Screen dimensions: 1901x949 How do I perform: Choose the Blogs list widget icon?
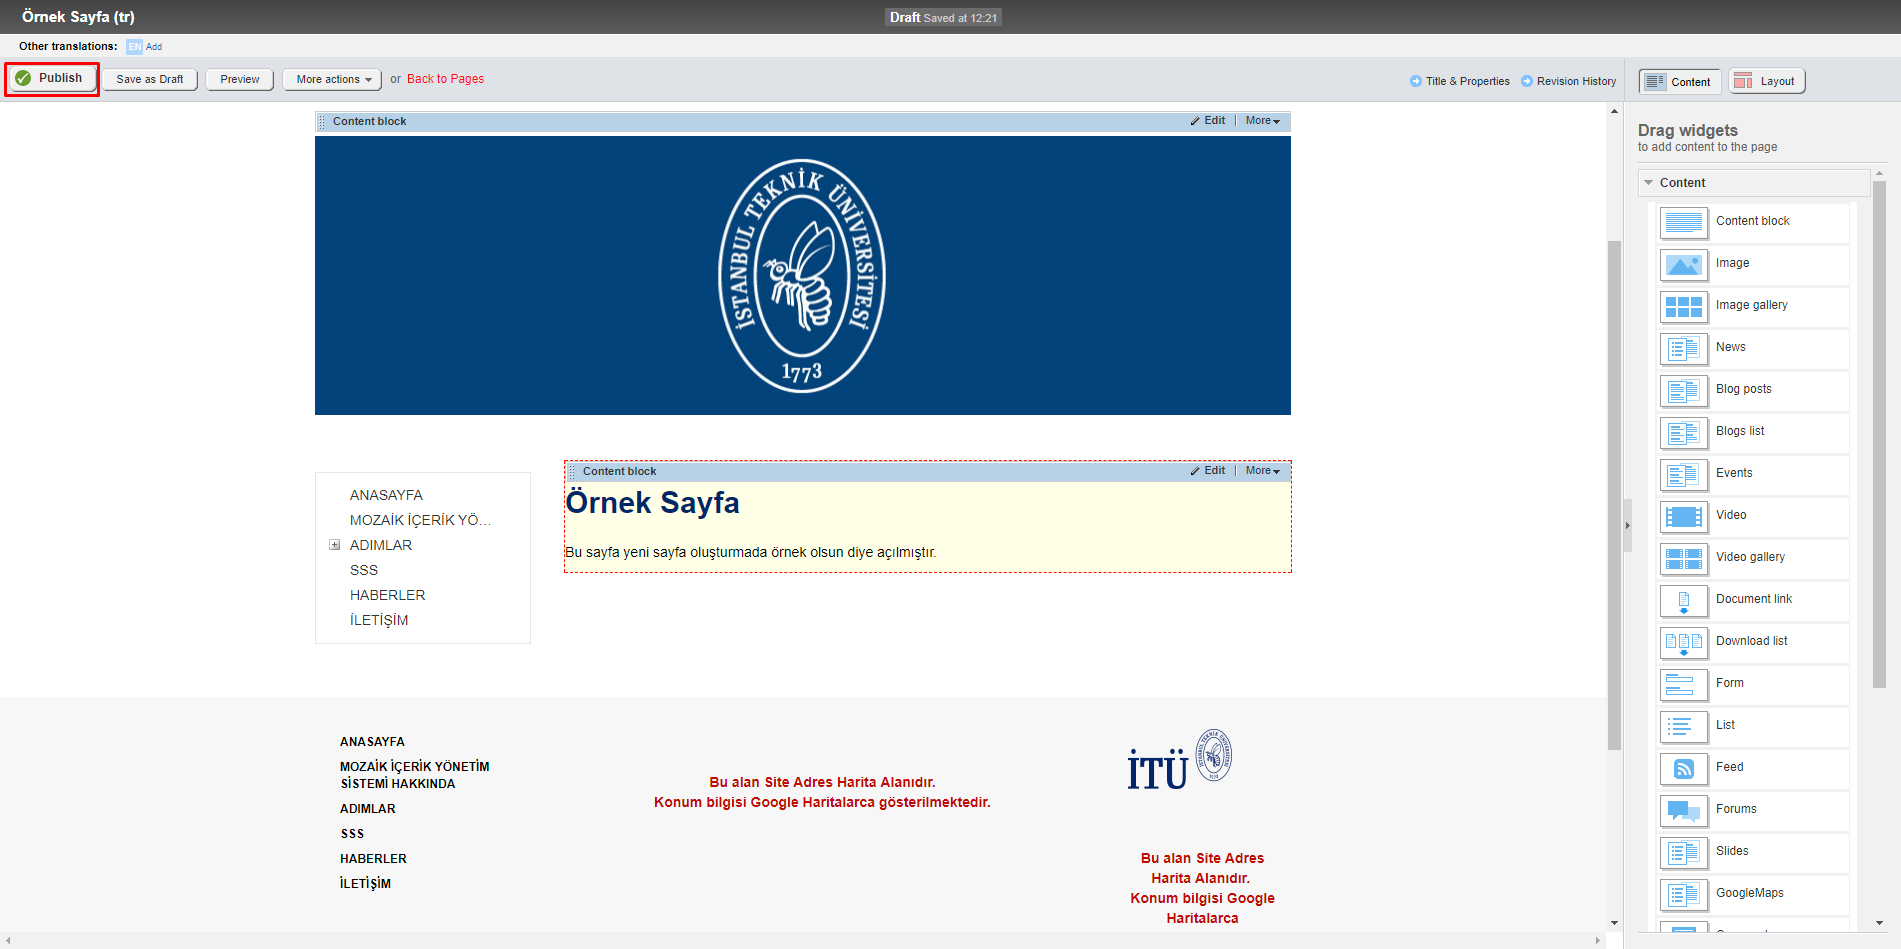point(1684,432)
